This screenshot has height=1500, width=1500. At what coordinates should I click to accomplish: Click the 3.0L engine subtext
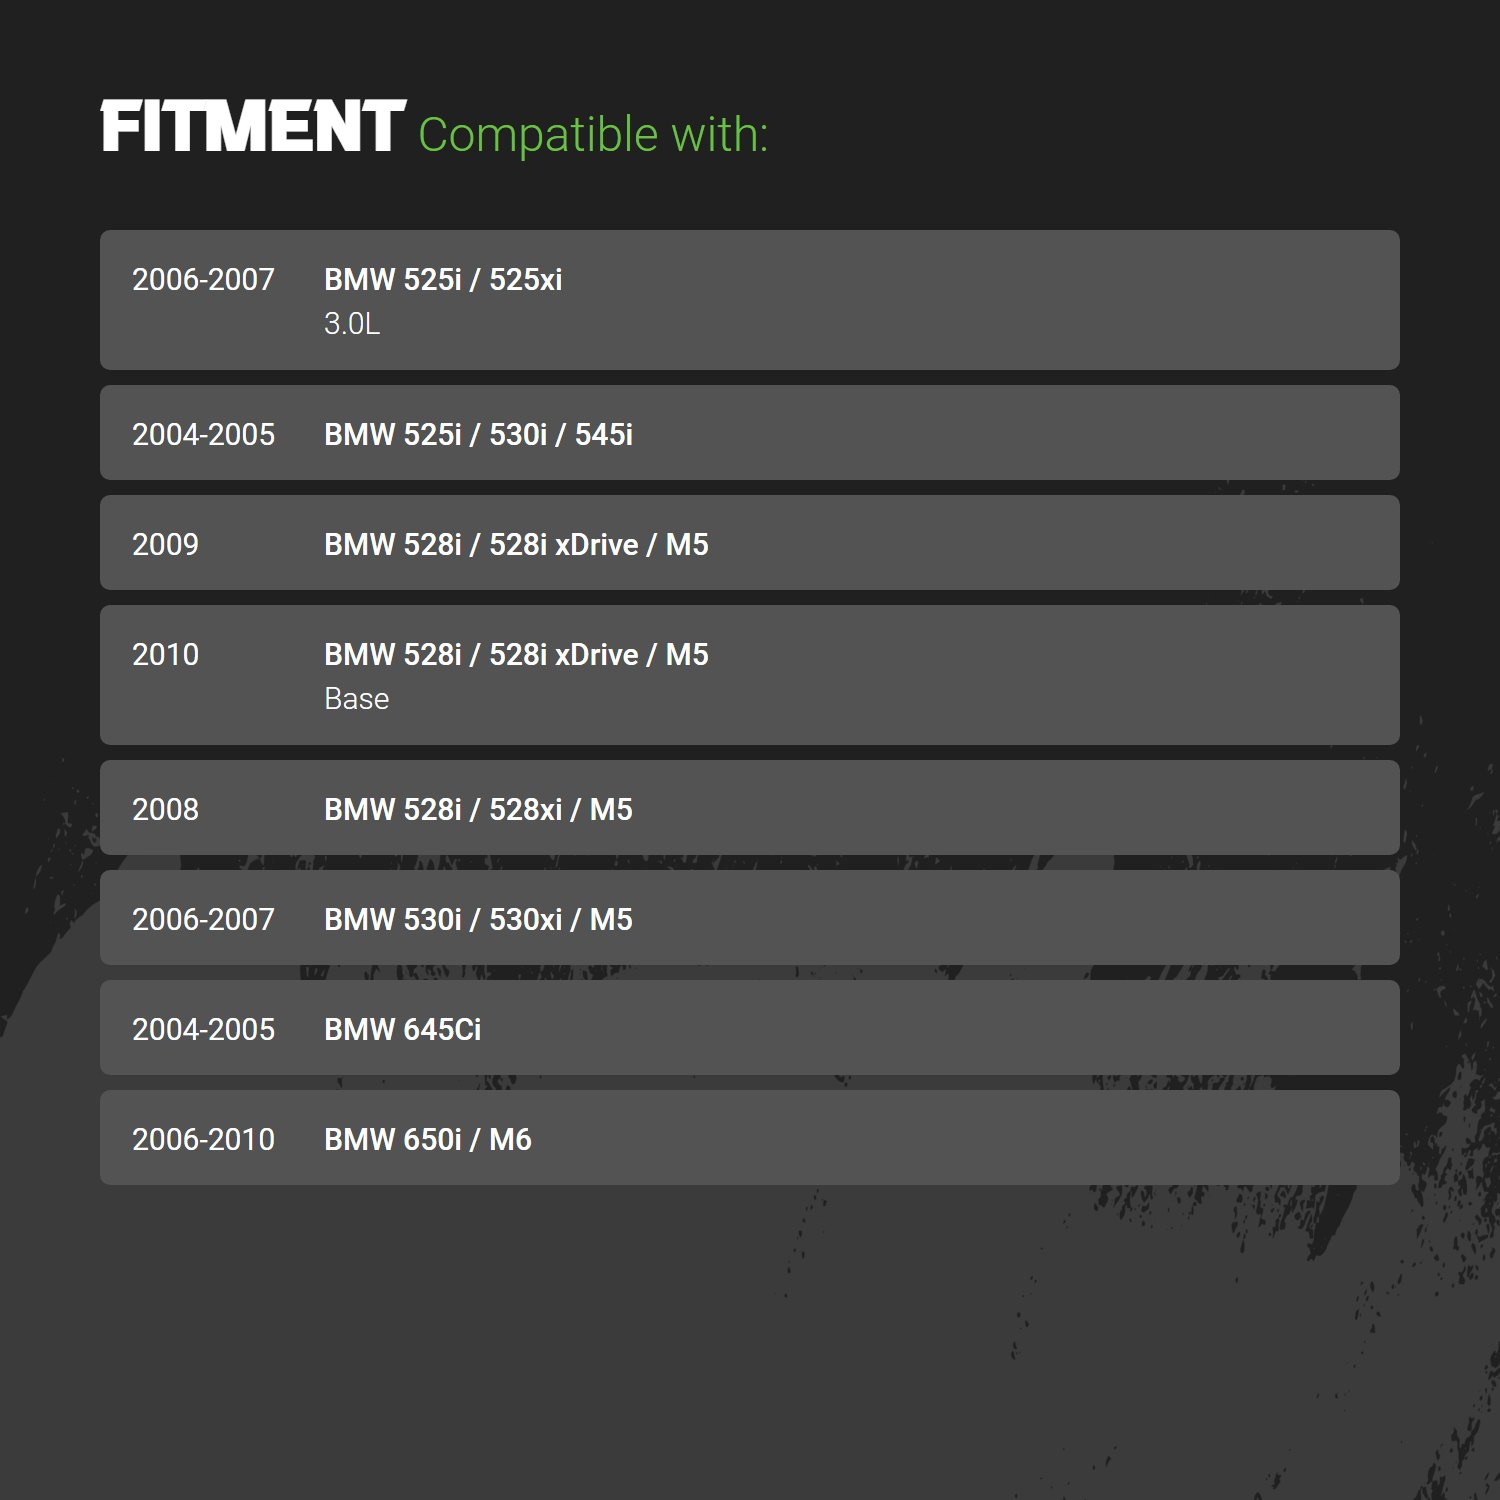pos(352,324)
